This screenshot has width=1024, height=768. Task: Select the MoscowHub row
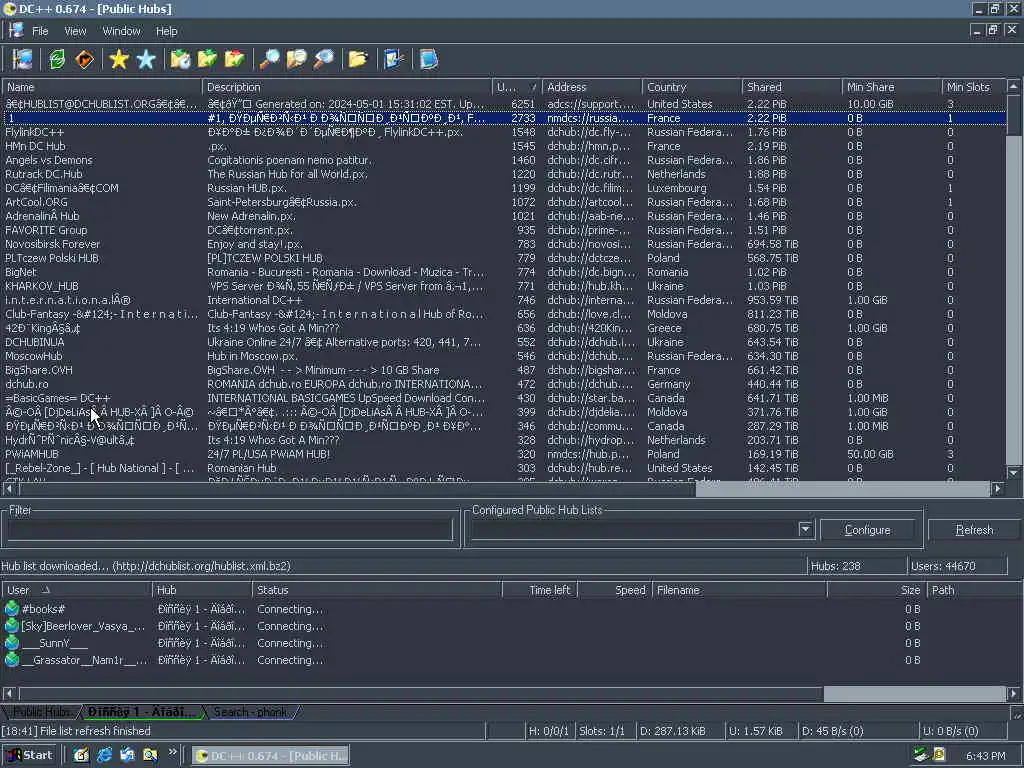(504, 356)
